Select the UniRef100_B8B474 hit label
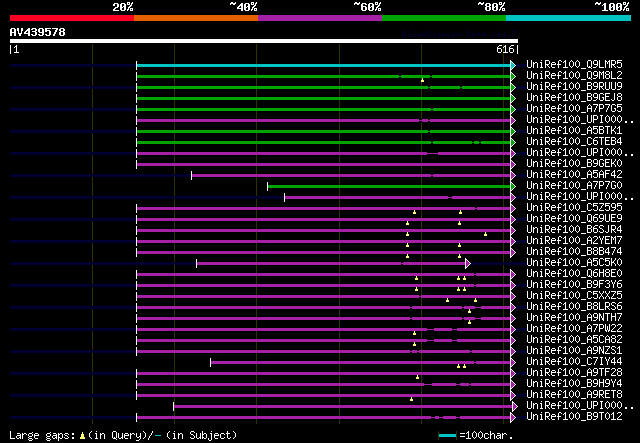Viewport: 640px width, 443px height. [574, 252]
